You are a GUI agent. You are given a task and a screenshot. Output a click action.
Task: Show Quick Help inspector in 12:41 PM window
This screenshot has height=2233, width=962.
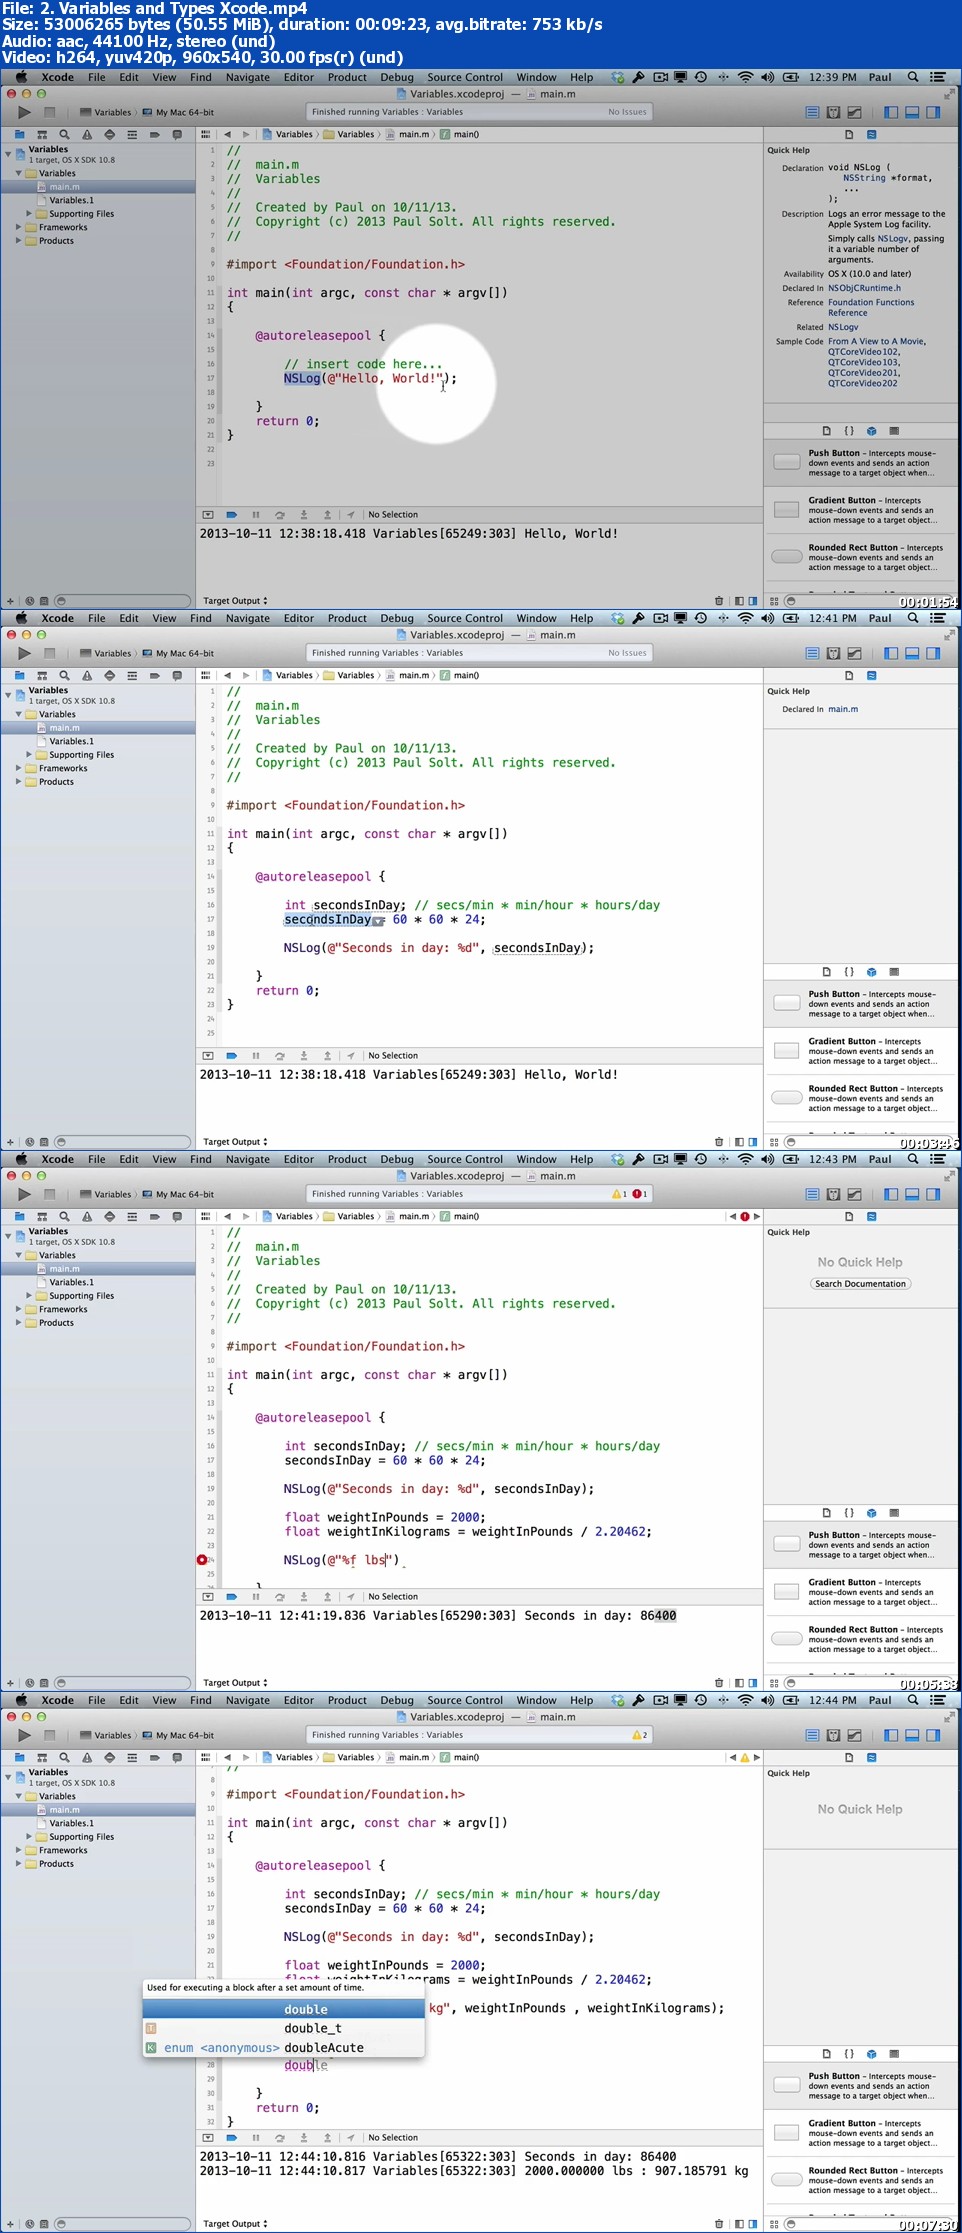click(x=871, y=675)
